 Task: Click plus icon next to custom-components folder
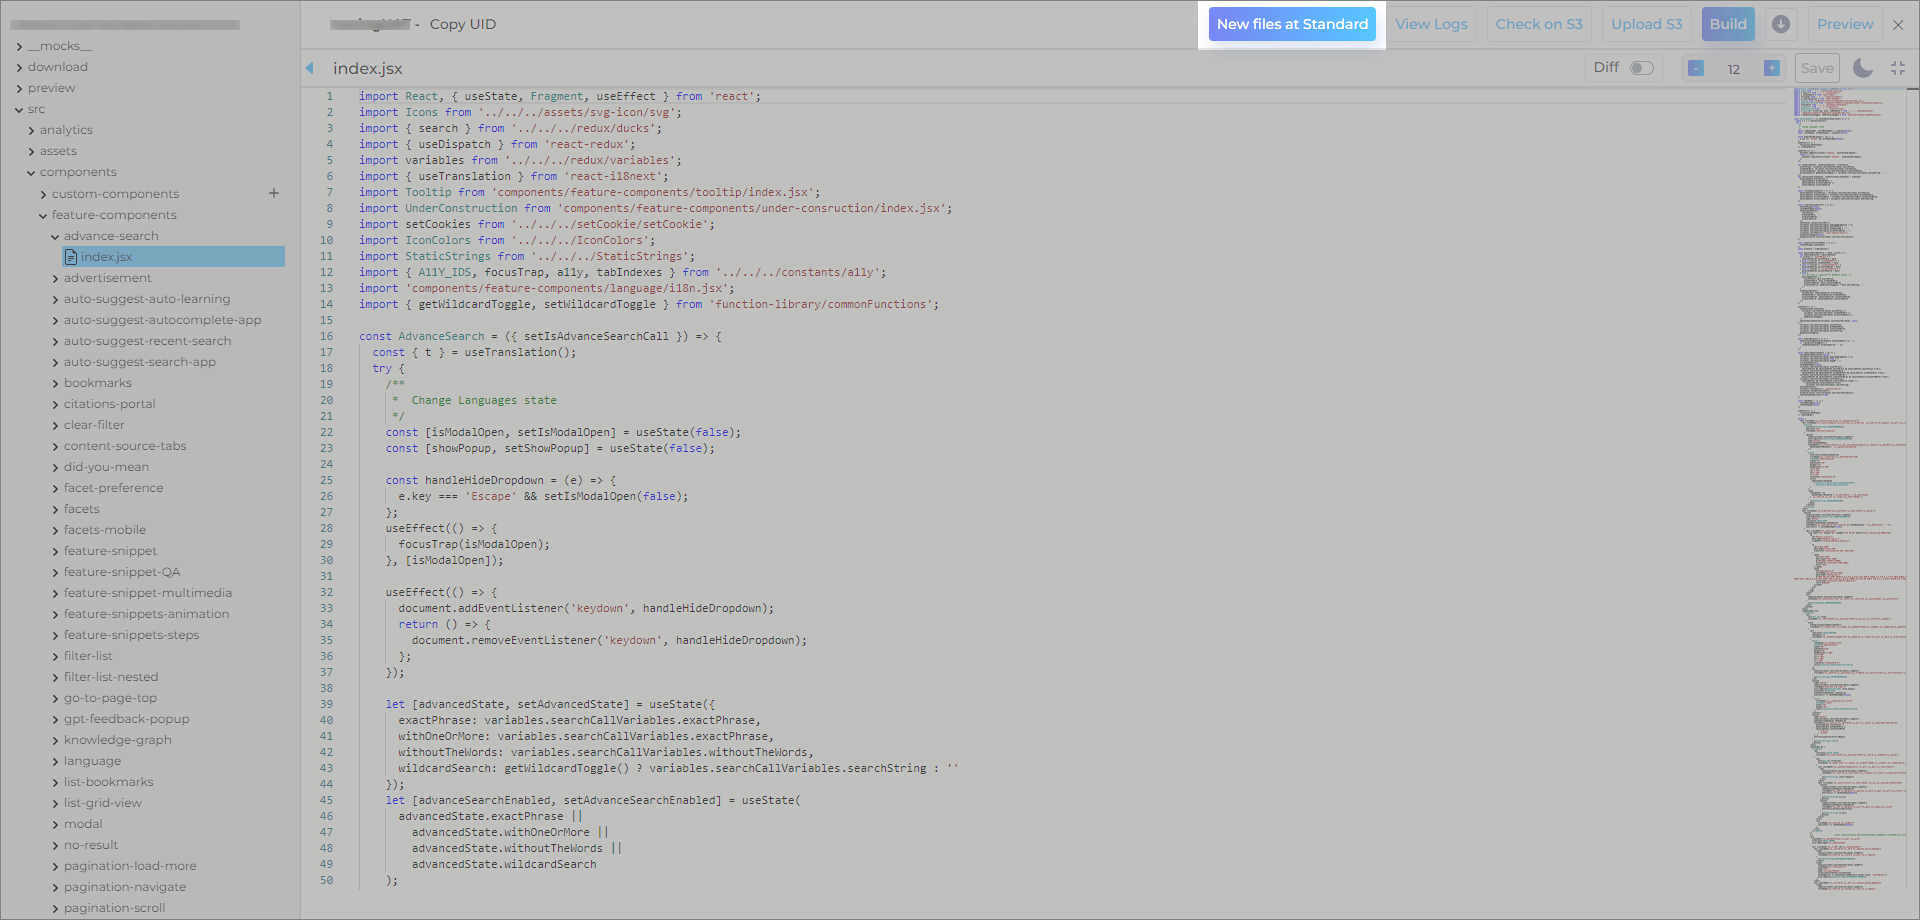(274, 193)
